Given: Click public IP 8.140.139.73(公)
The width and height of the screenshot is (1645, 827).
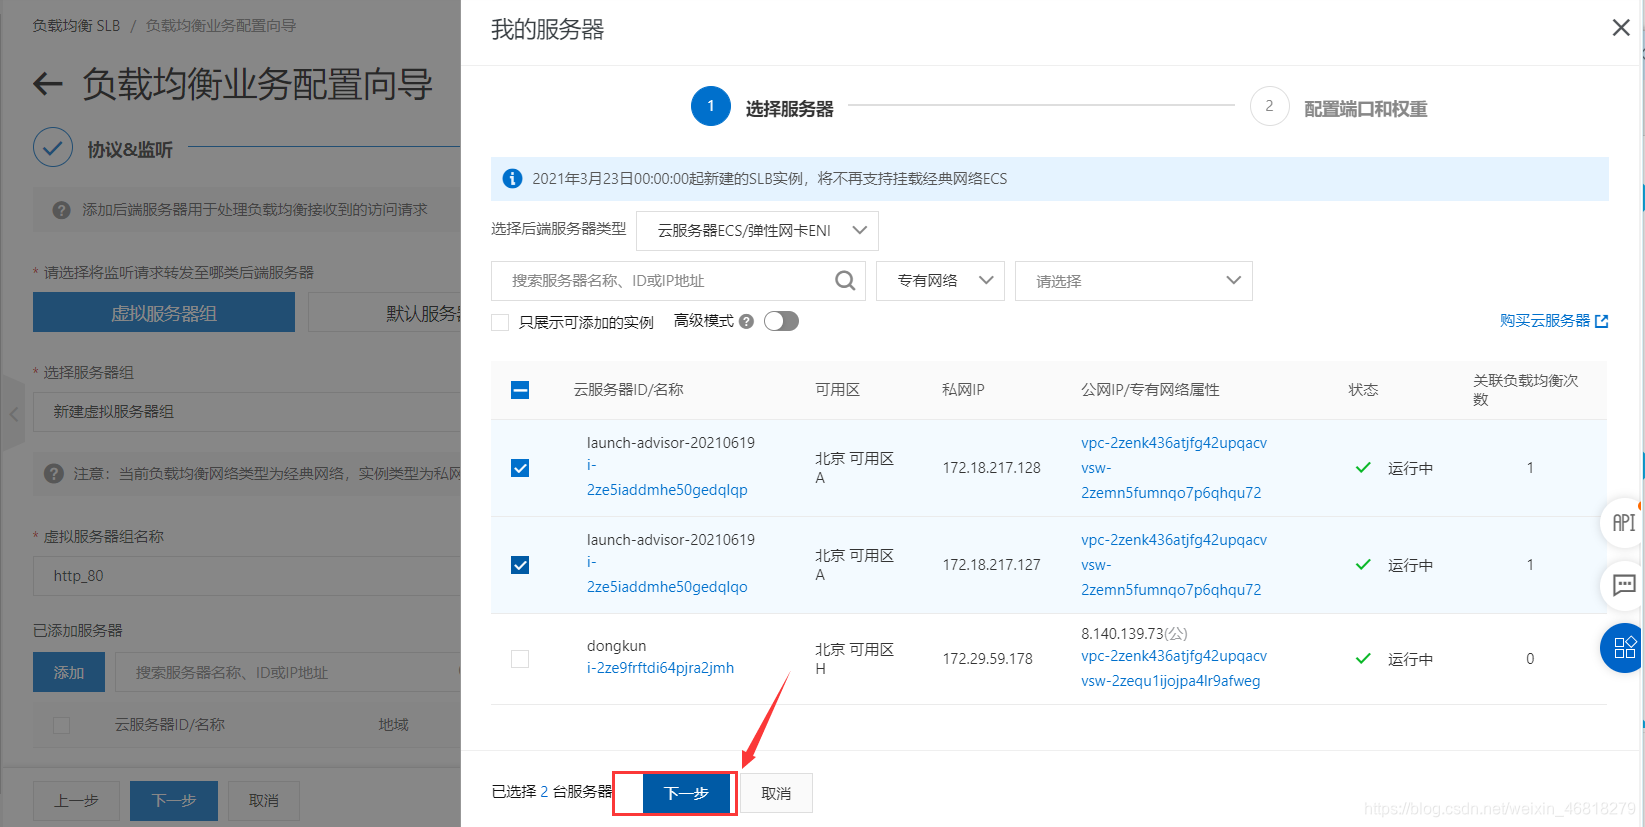Looking at the screenshot, I should click(1134, 634).
